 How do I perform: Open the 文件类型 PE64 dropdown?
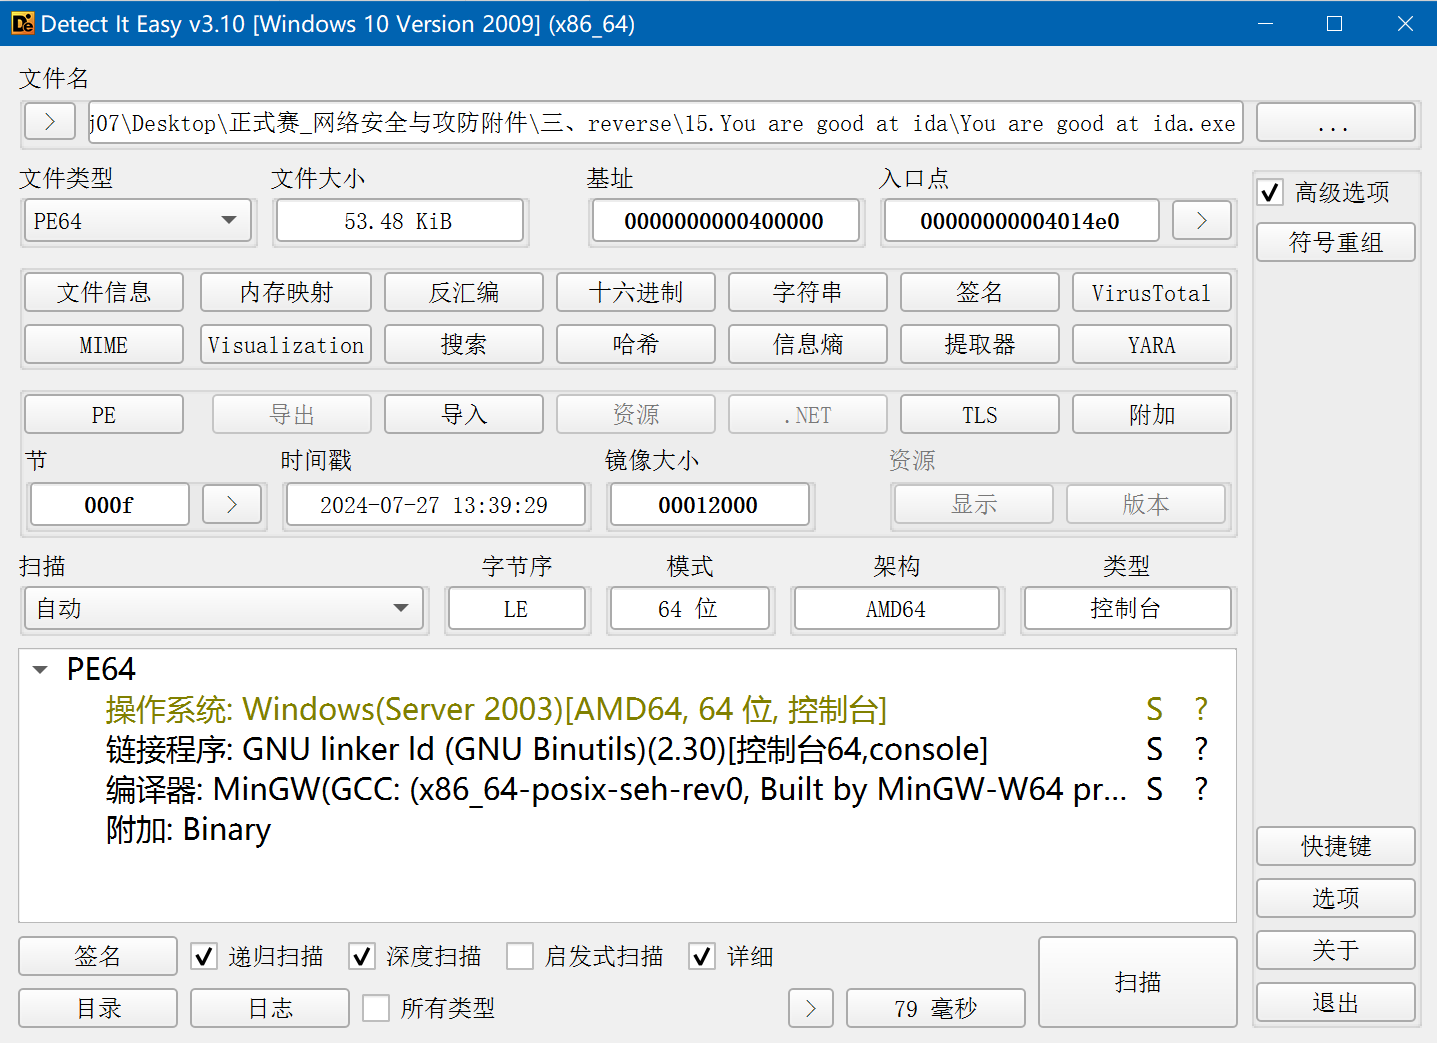pos(138,221)
